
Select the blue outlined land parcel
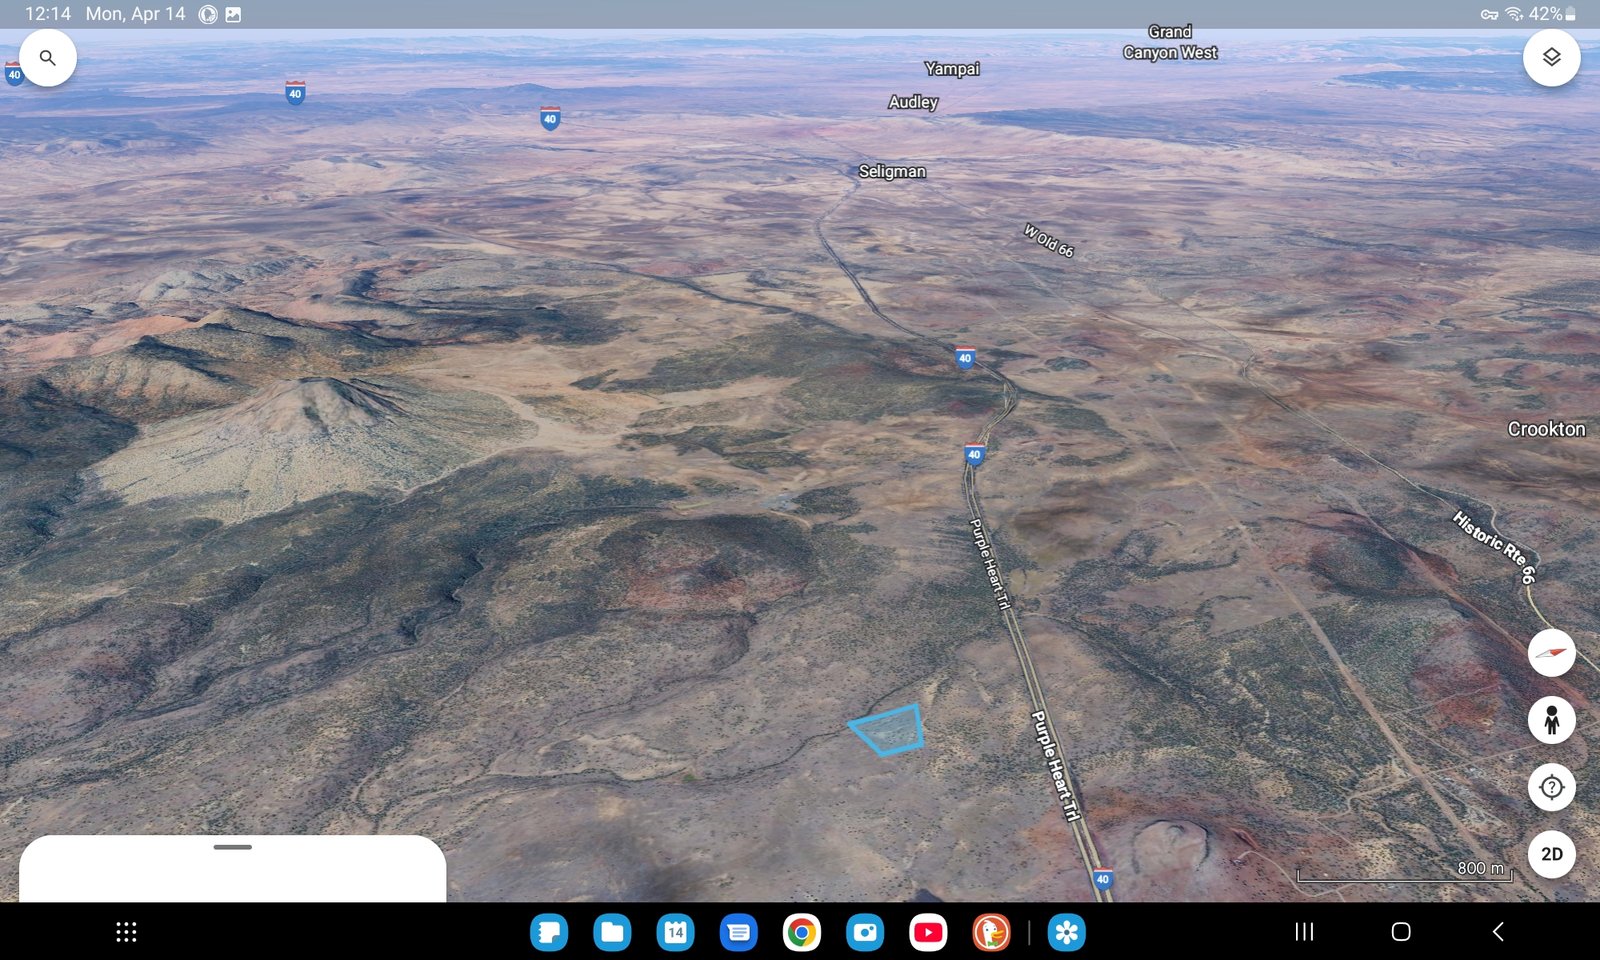coord(888,730)
